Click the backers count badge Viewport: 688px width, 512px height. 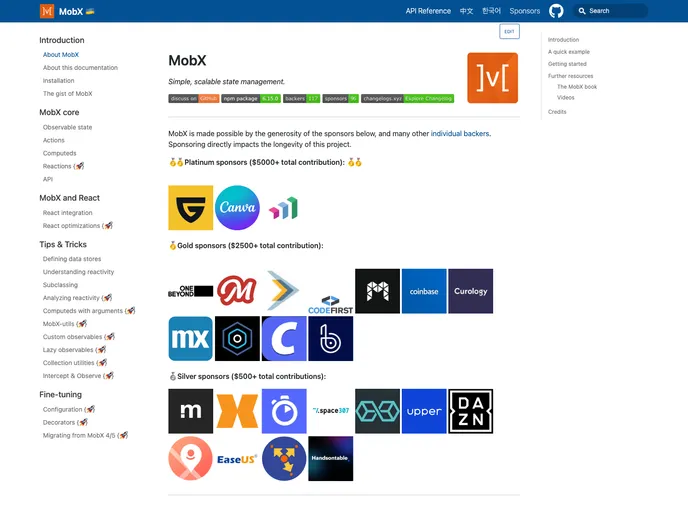[x=301, y=98]
